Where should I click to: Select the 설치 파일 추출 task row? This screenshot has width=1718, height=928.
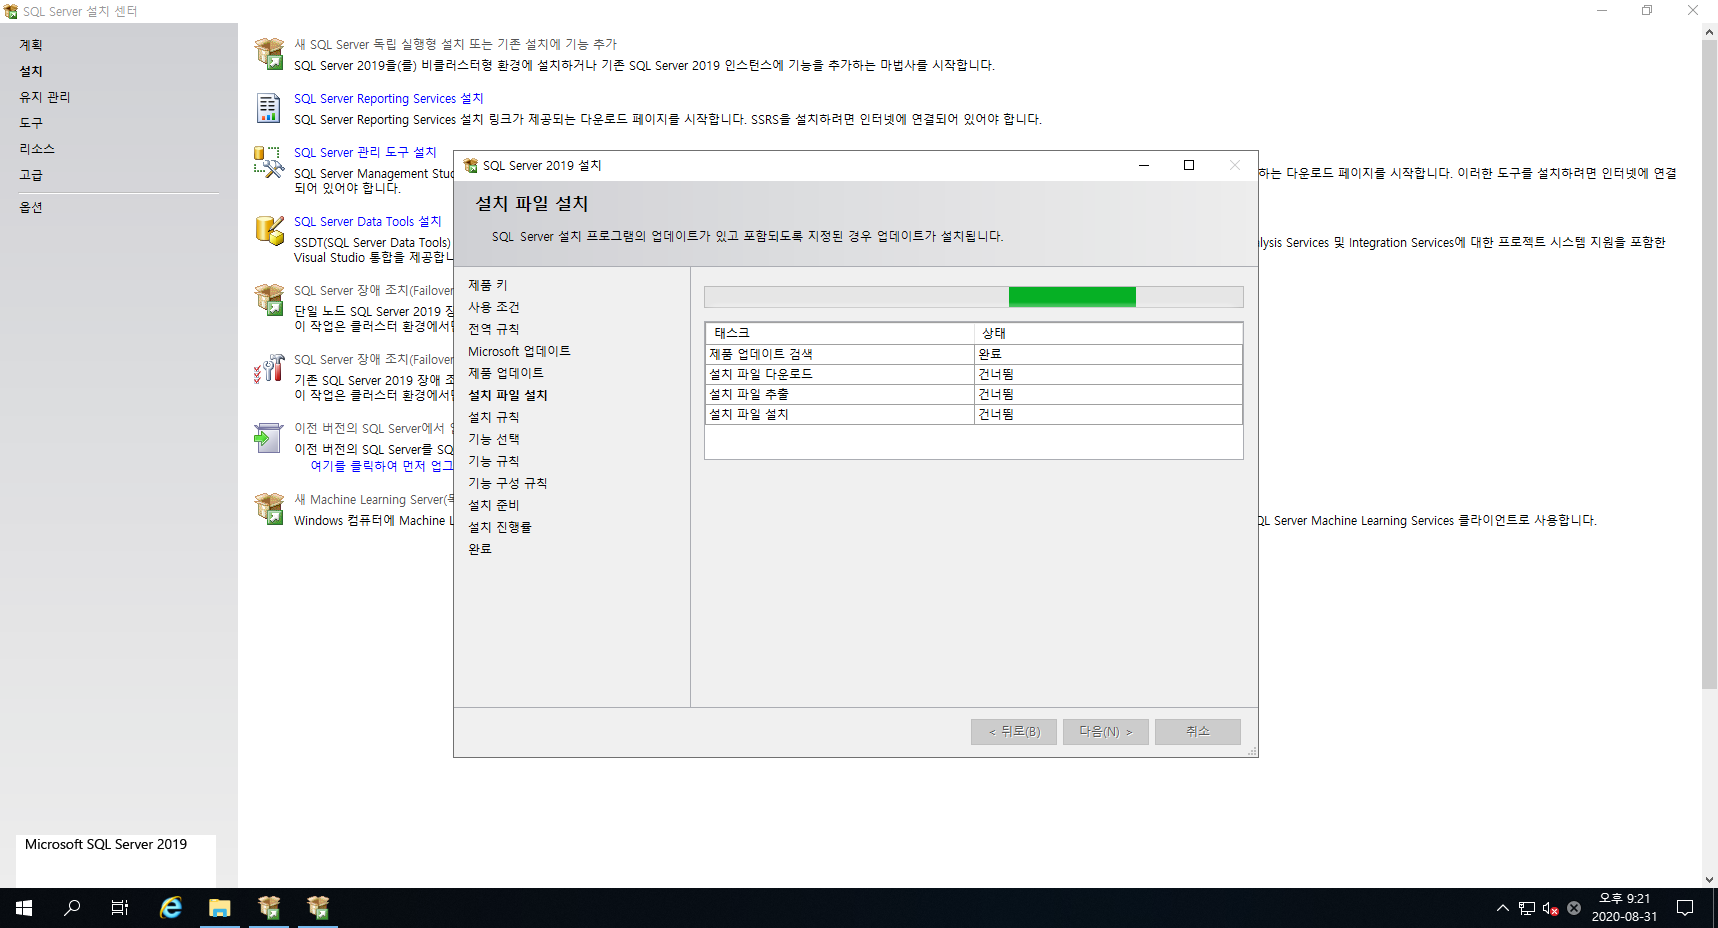pyautogui.click(x=974, y=394)
